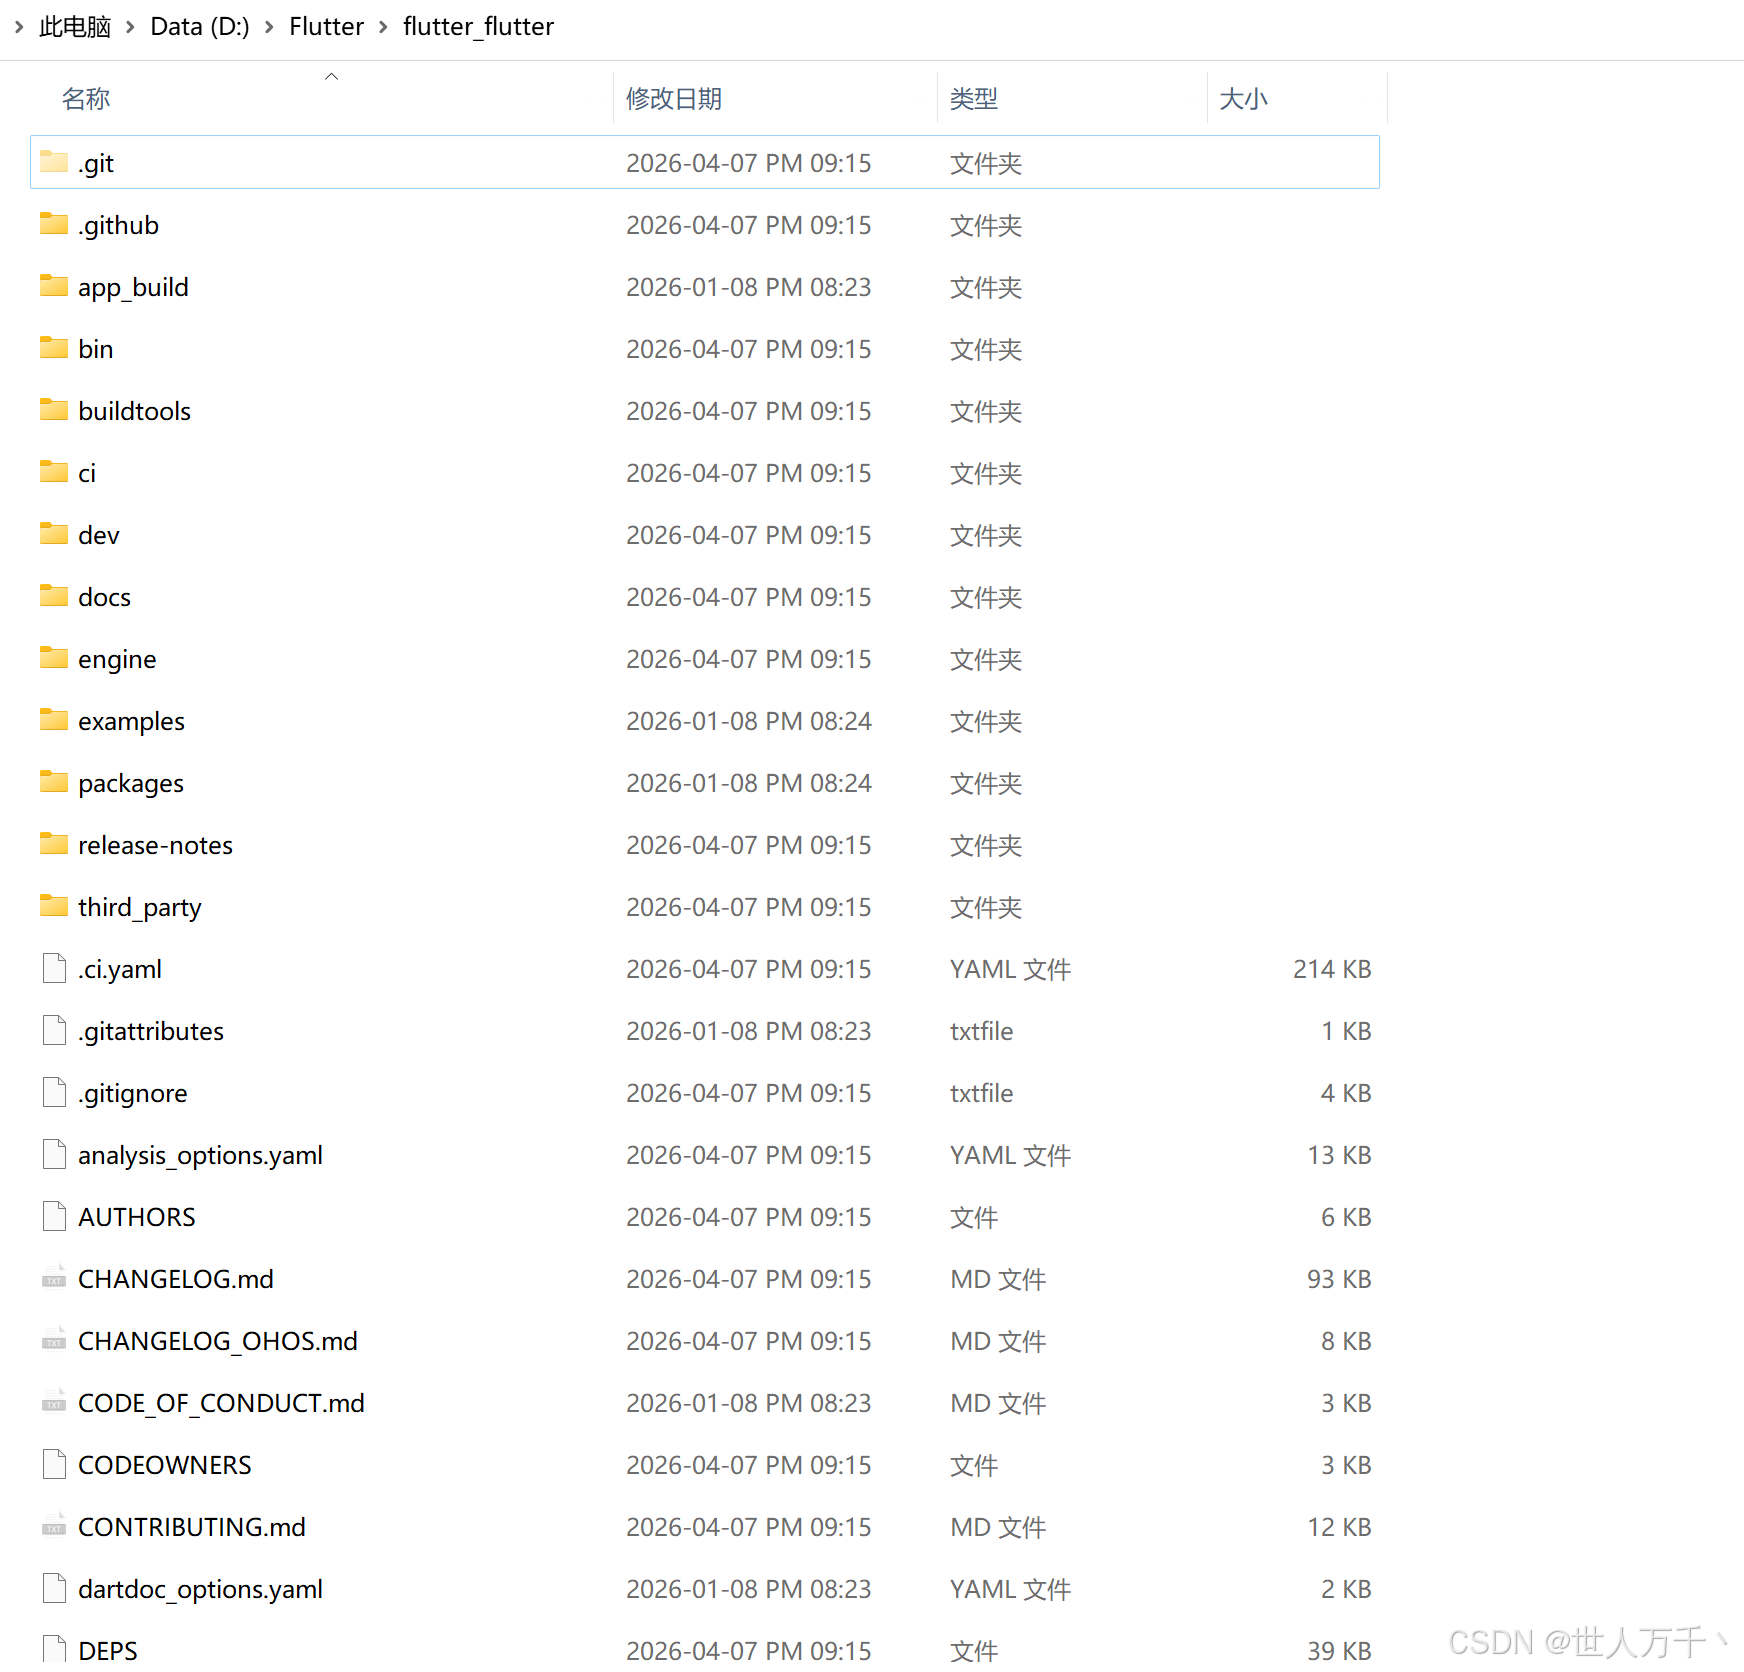Screen dimensions: 1744x1672
Task: Select the .gitattributes file icon
Action: click(x=54, y=1030)
